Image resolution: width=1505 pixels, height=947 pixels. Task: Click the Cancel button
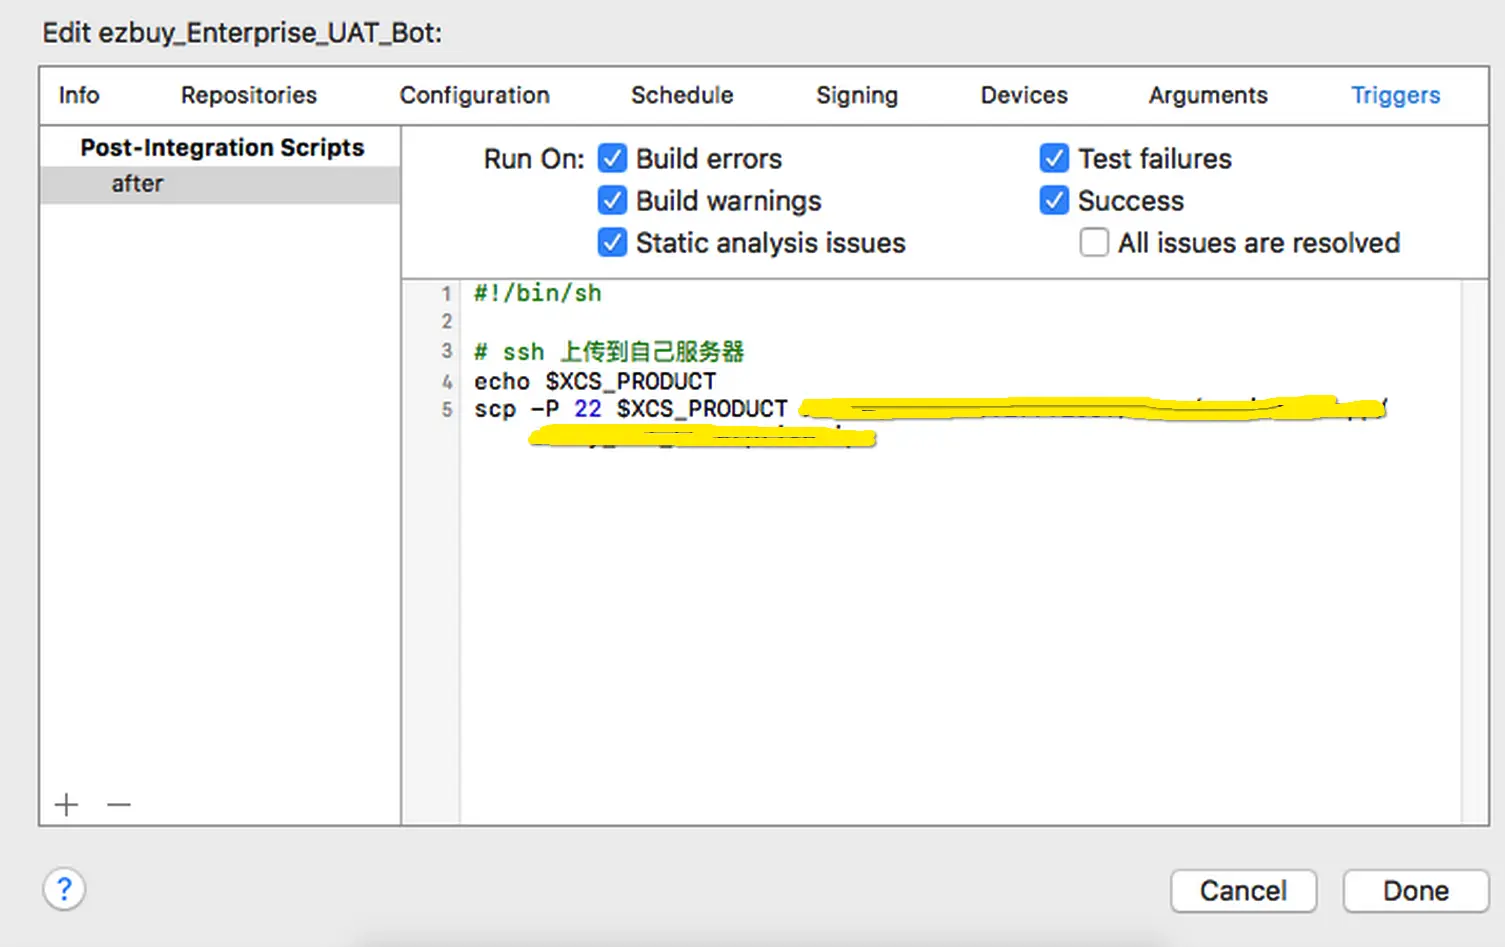tap(1244, 890)
